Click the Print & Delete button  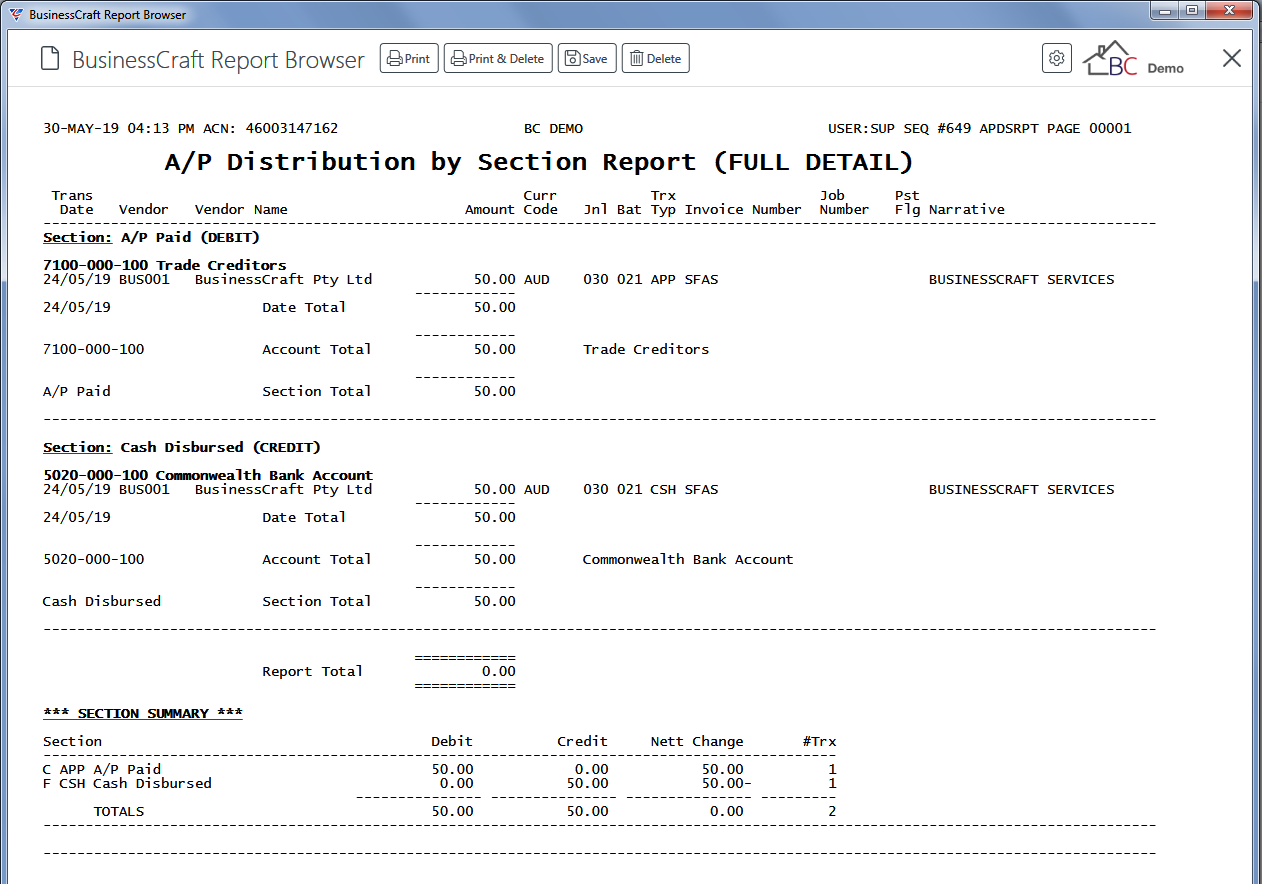pos(498,59)
